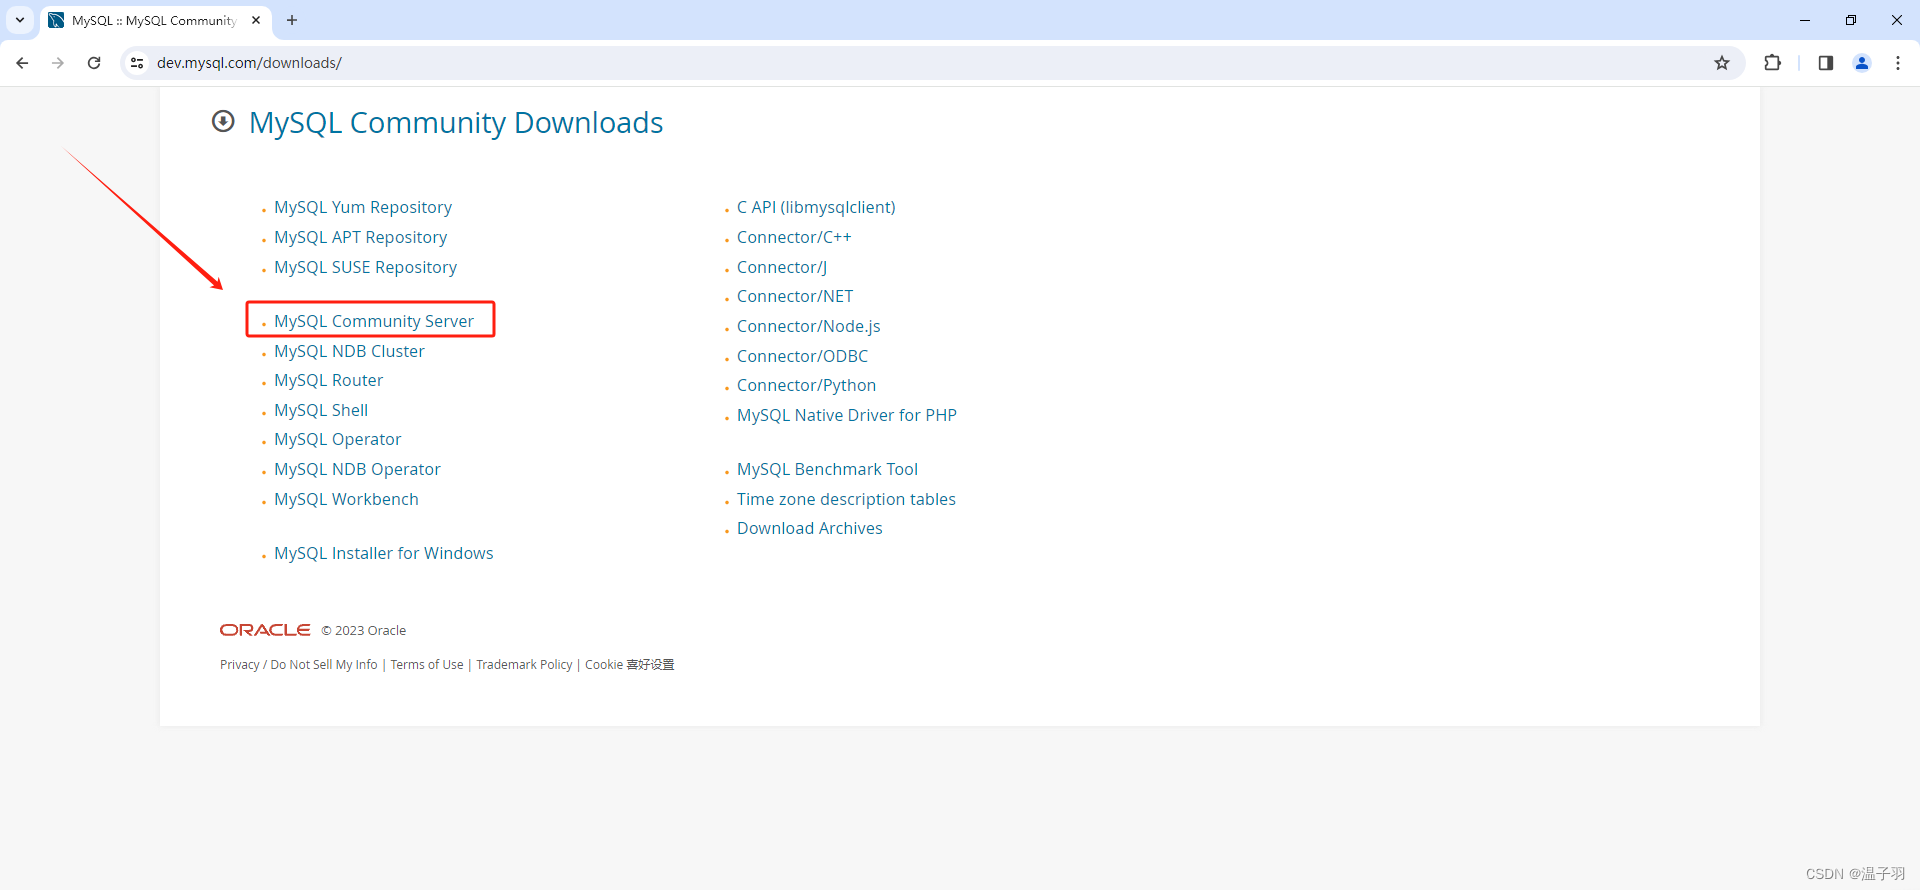
Task: Open Cookie preferences footer link
Action: click(630, 665)
